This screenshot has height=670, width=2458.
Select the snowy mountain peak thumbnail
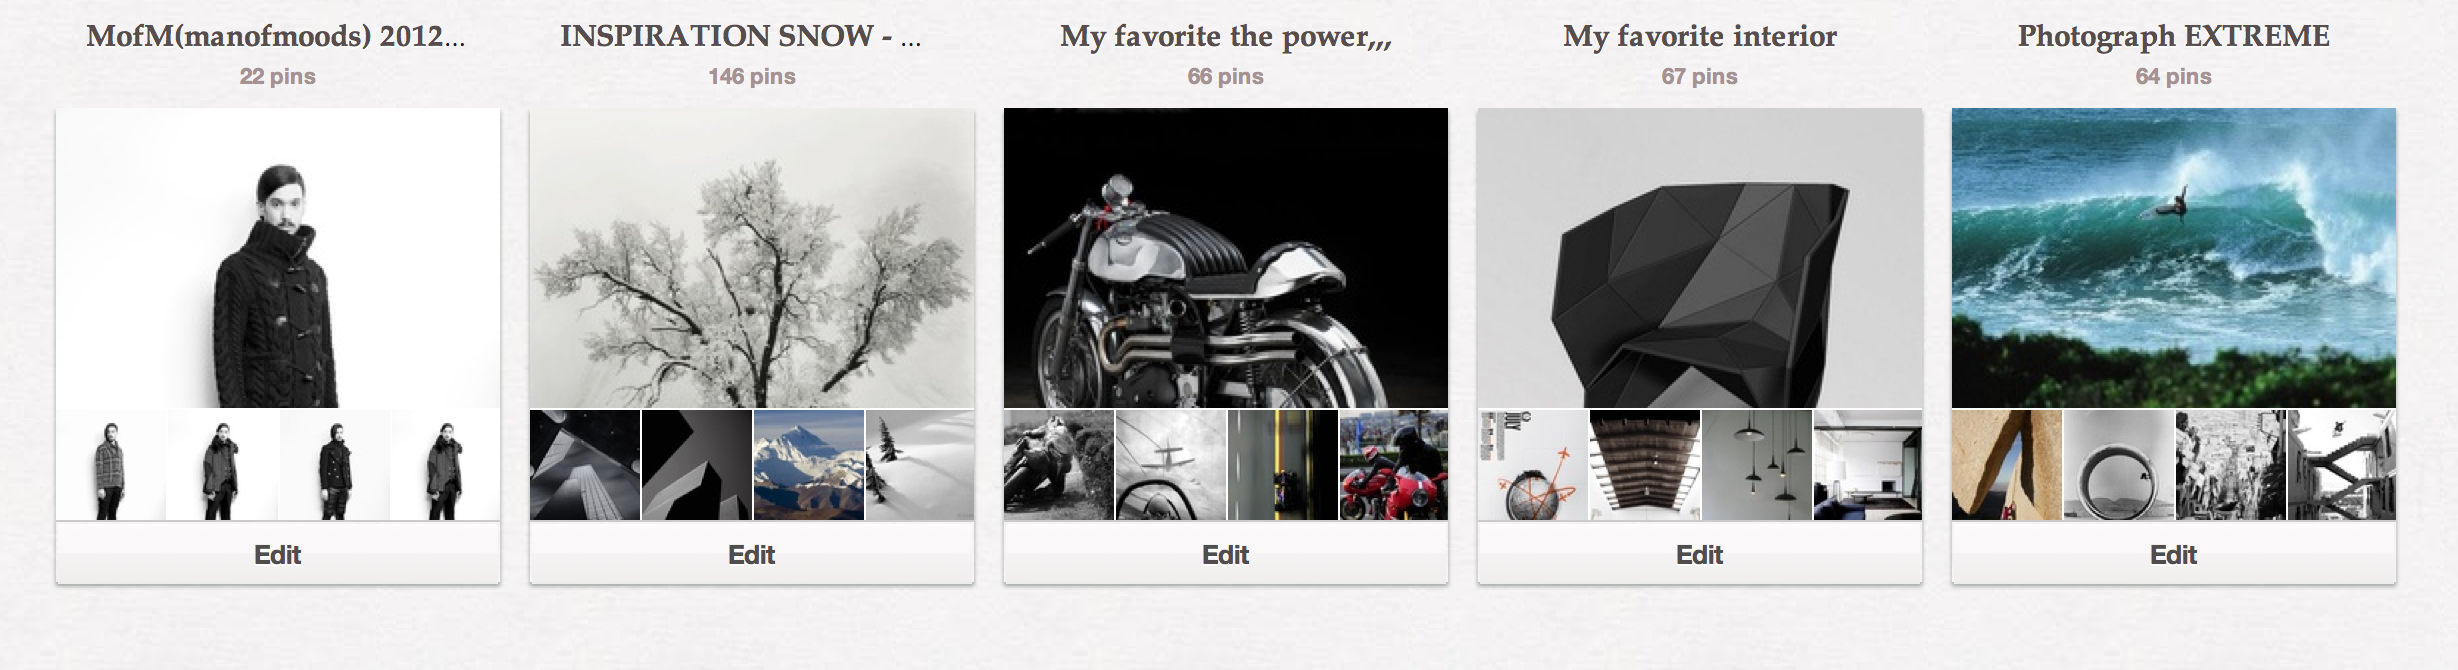tap(809, 465)
